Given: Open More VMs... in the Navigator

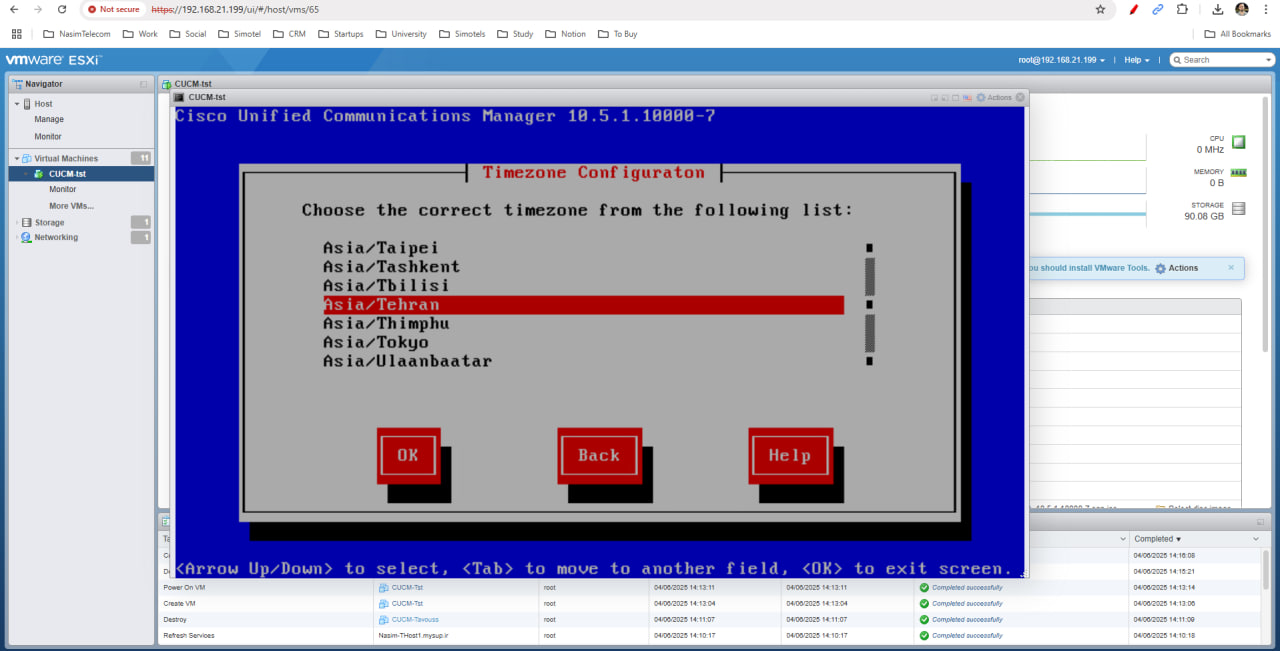Looking at the screenshot, I should tap(71, 206).
